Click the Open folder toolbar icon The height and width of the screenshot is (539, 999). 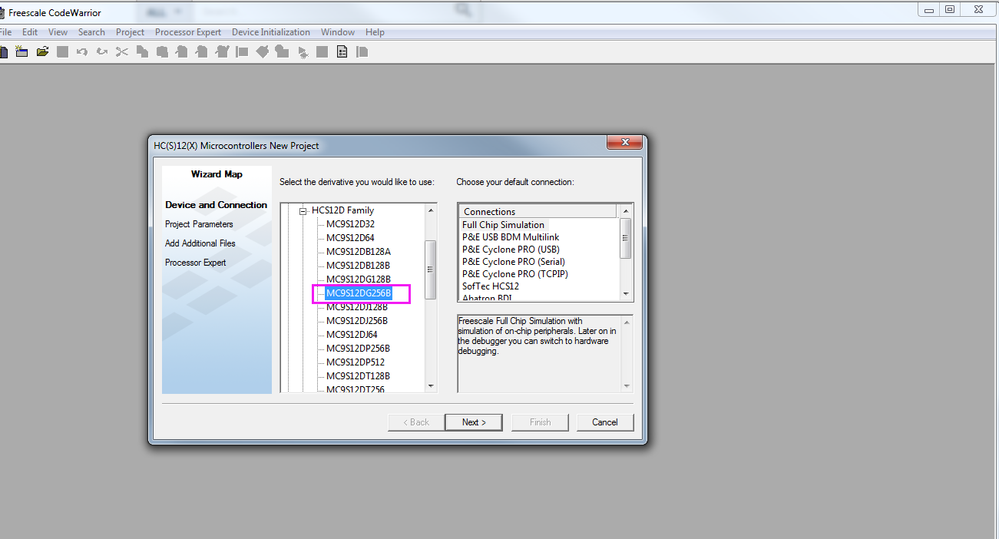(43, 52)
